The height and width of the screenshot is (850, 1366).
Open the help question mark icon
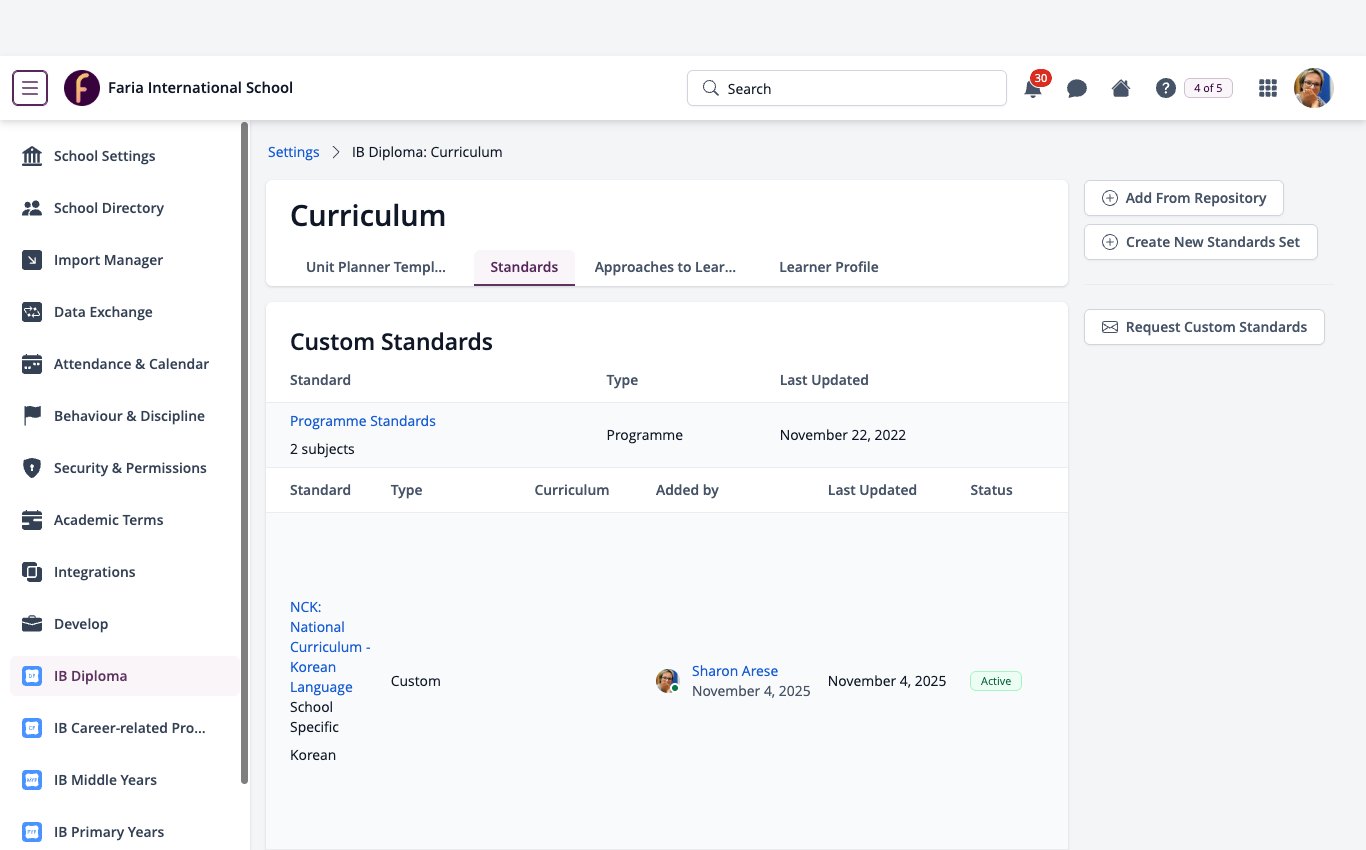[x=1165, y=88]
